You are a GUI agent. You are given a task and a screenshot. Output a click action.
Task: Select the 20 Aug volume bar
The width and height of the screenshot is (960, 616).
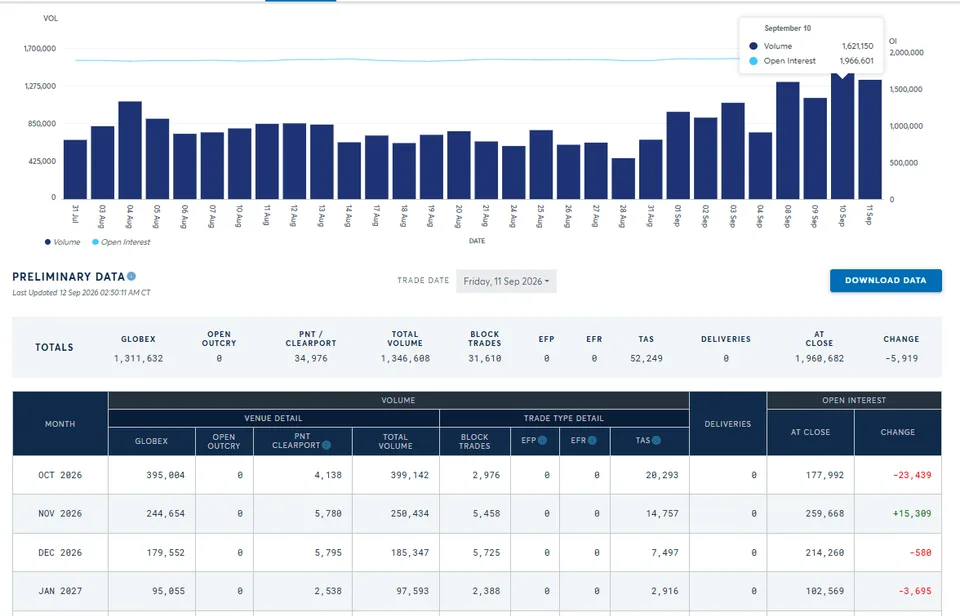pyautogui.click(x=459, y=165)
